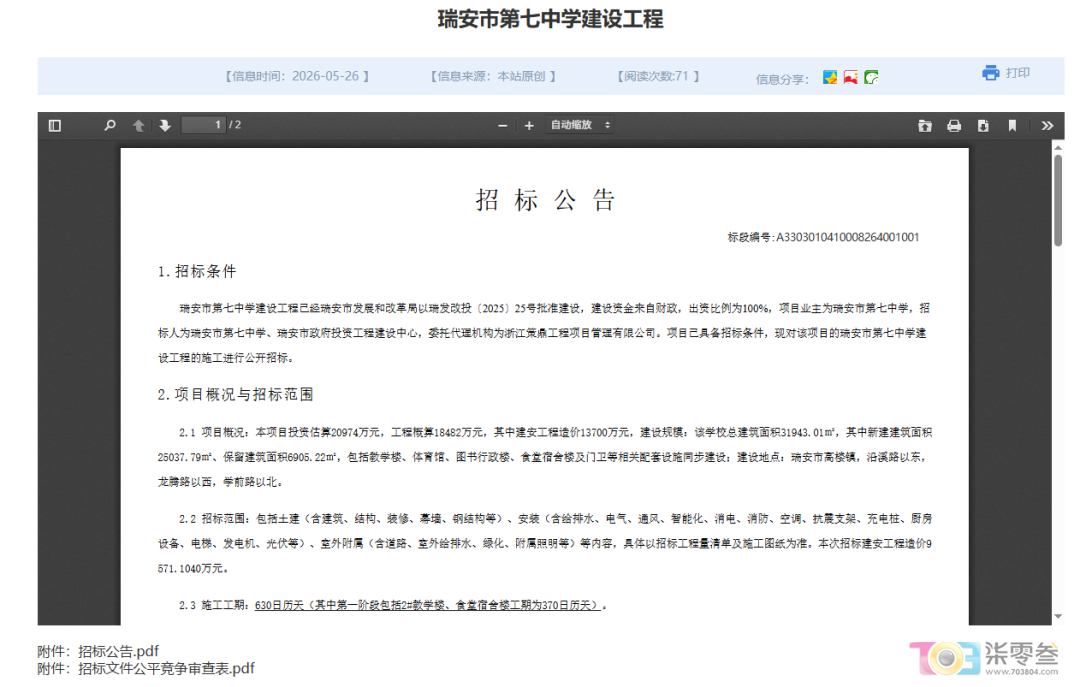The height and width of the screenshot is (687, 1080).
Task: Click the PDF viewer vertical scrollbar thumb
Action: (x=1058, y=200)
